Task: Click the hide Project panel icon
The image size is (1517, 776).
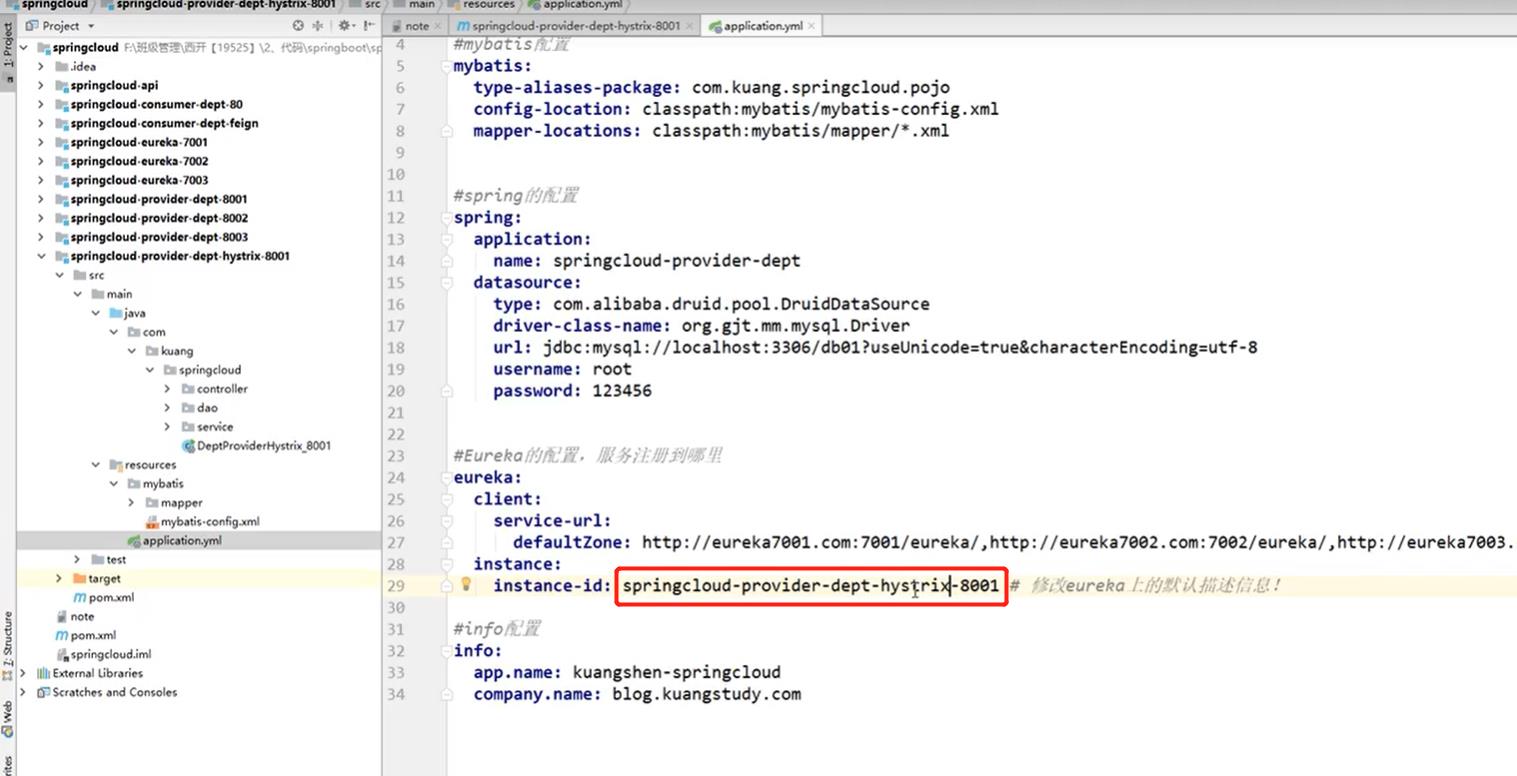Action: tap(369, 26)
